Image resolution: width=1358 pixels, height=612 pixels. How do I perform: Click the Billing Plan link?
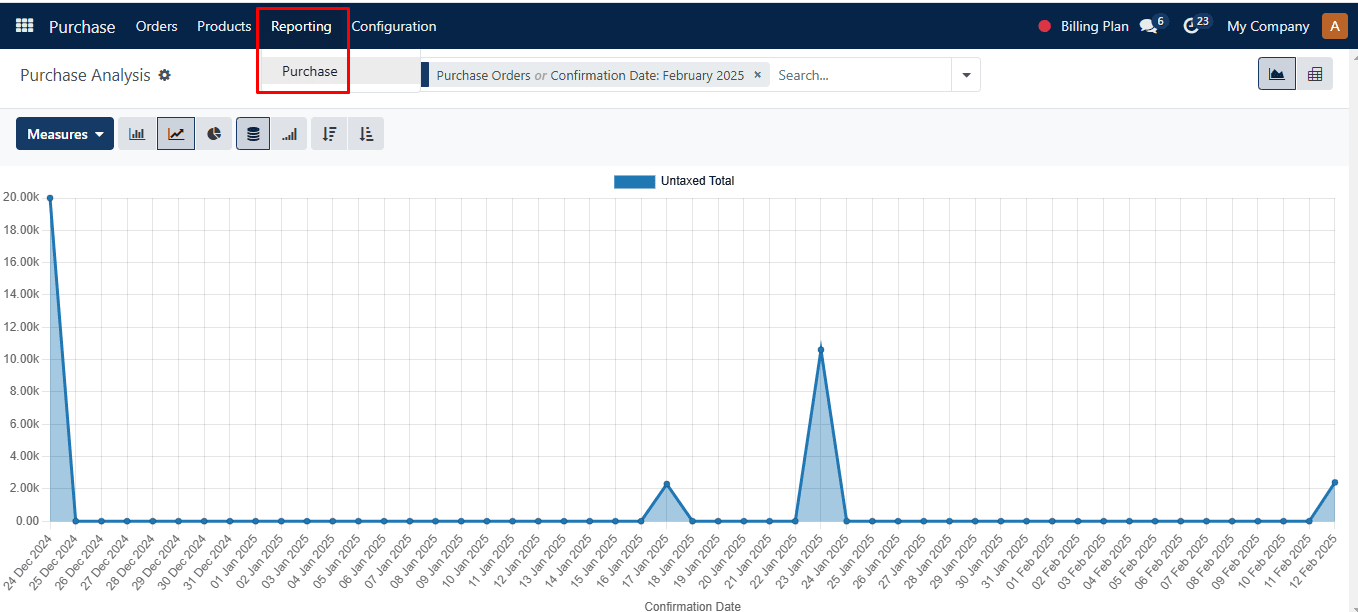pyautogui.click(x=1095, y=27)
